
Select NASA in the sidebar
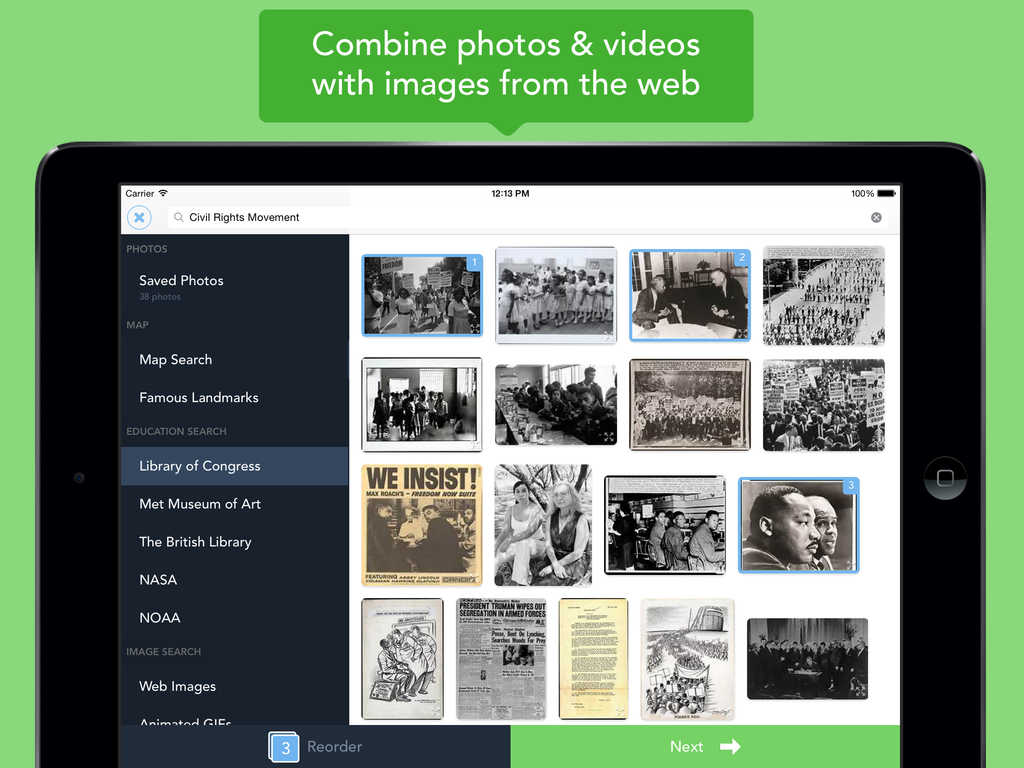(157, 579)
